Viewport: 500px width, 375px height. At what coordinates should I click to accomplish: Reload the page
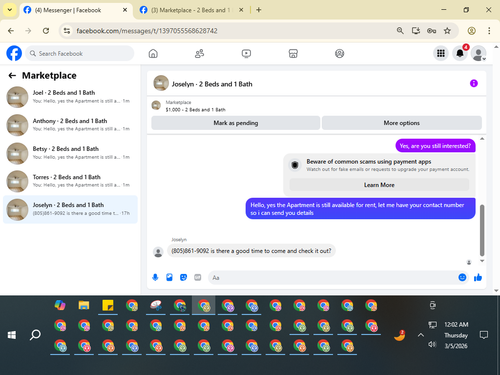pyautogui.click(x=46, y=31)
